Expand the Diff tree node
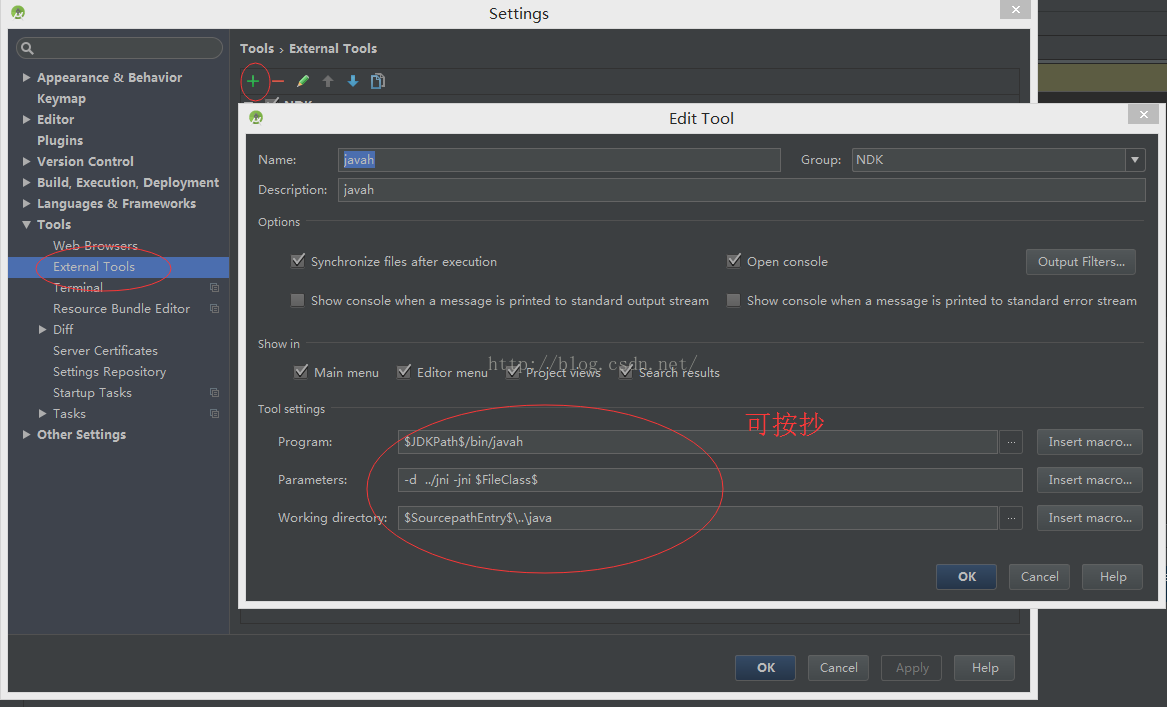 pos(42,330)
